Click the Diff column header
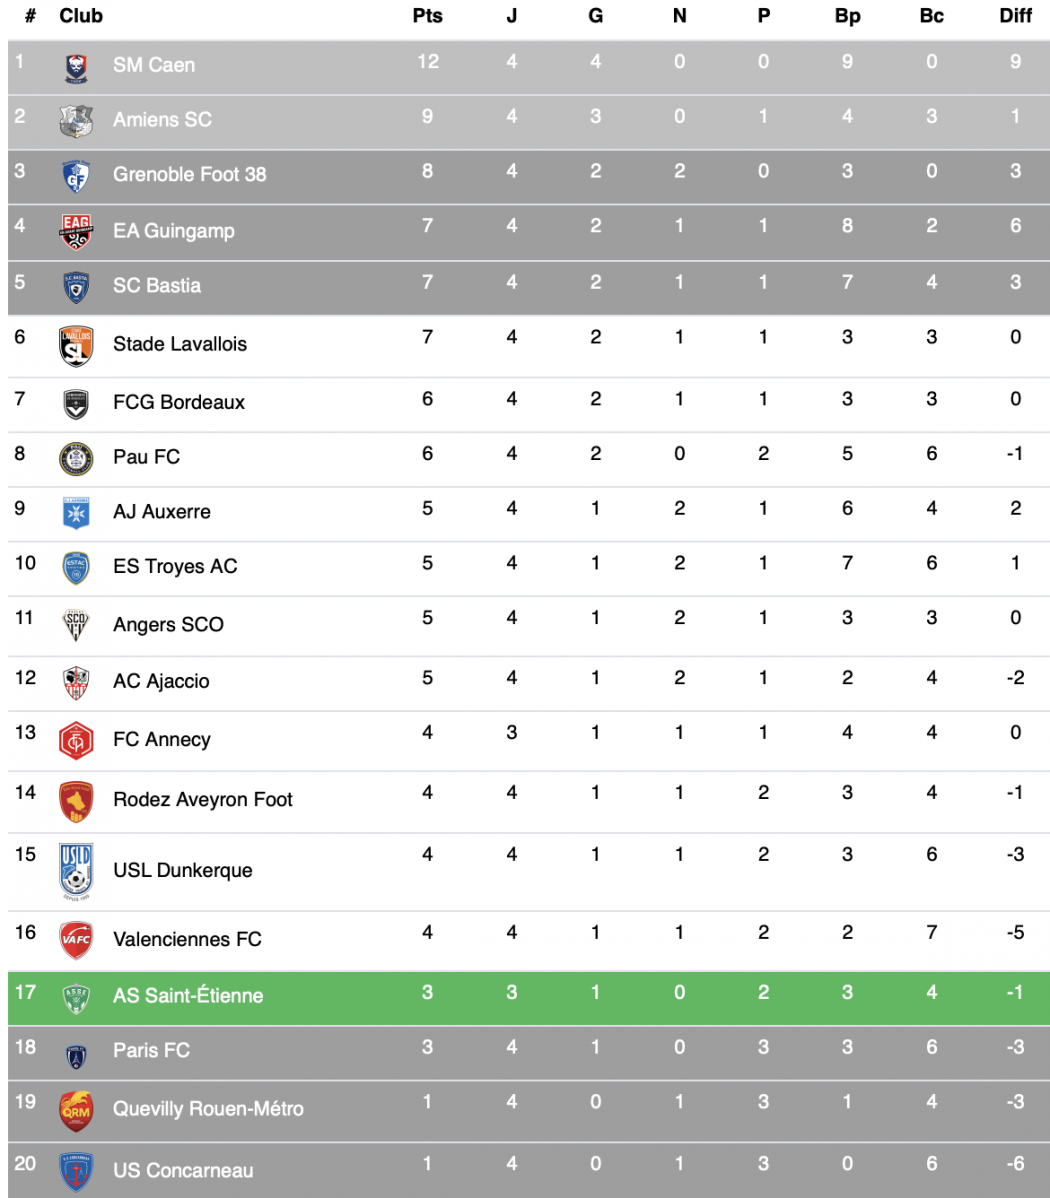The width and height of the screenshot is (1050, 1198). tap(1016, 16)
